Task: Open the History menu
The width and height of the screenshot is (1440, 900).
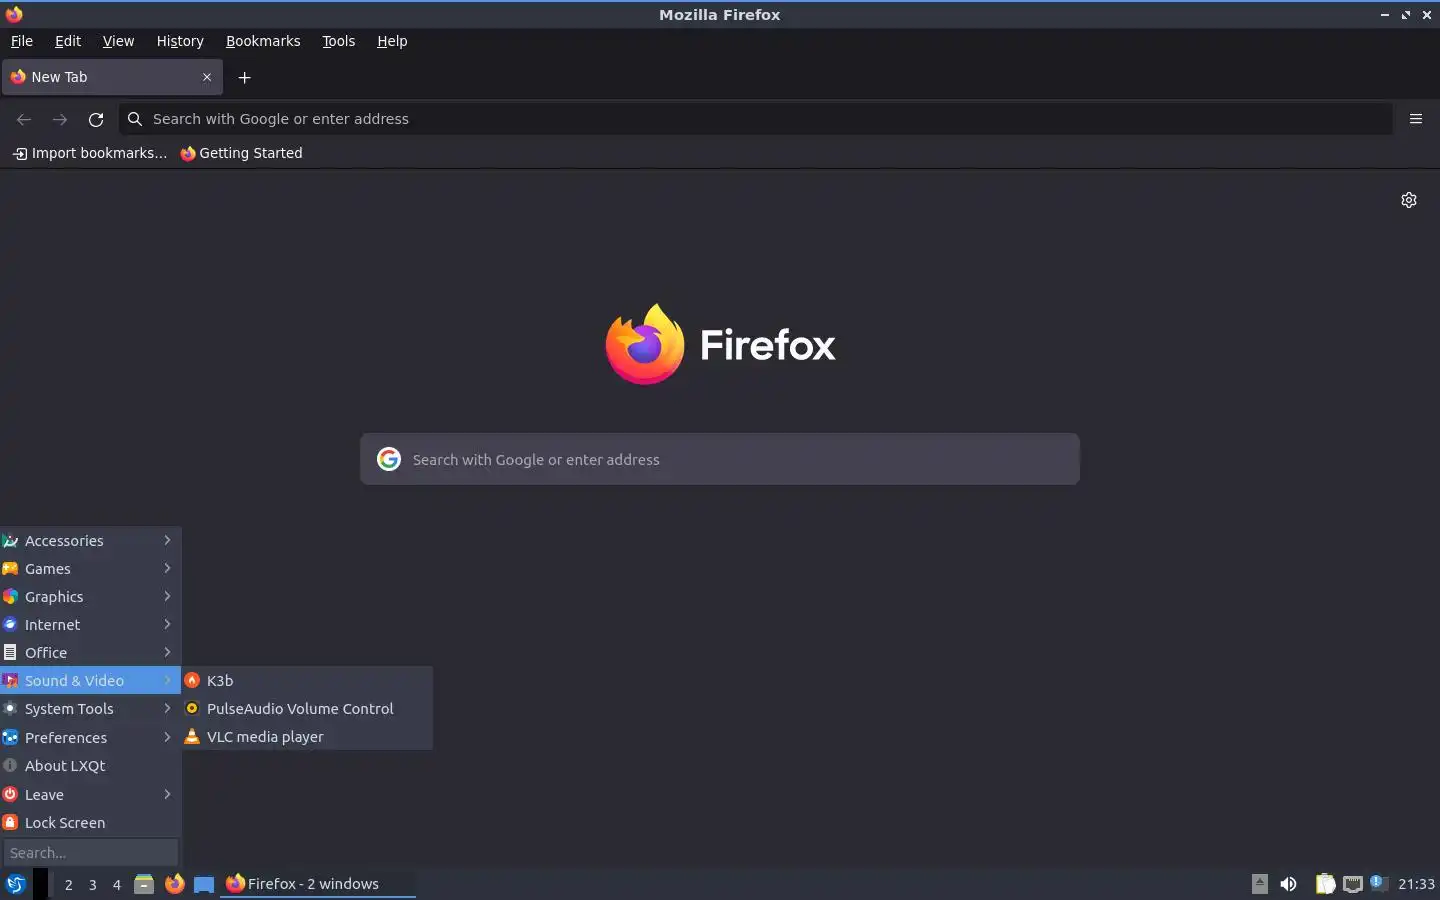Action: (x=180, y=41)
